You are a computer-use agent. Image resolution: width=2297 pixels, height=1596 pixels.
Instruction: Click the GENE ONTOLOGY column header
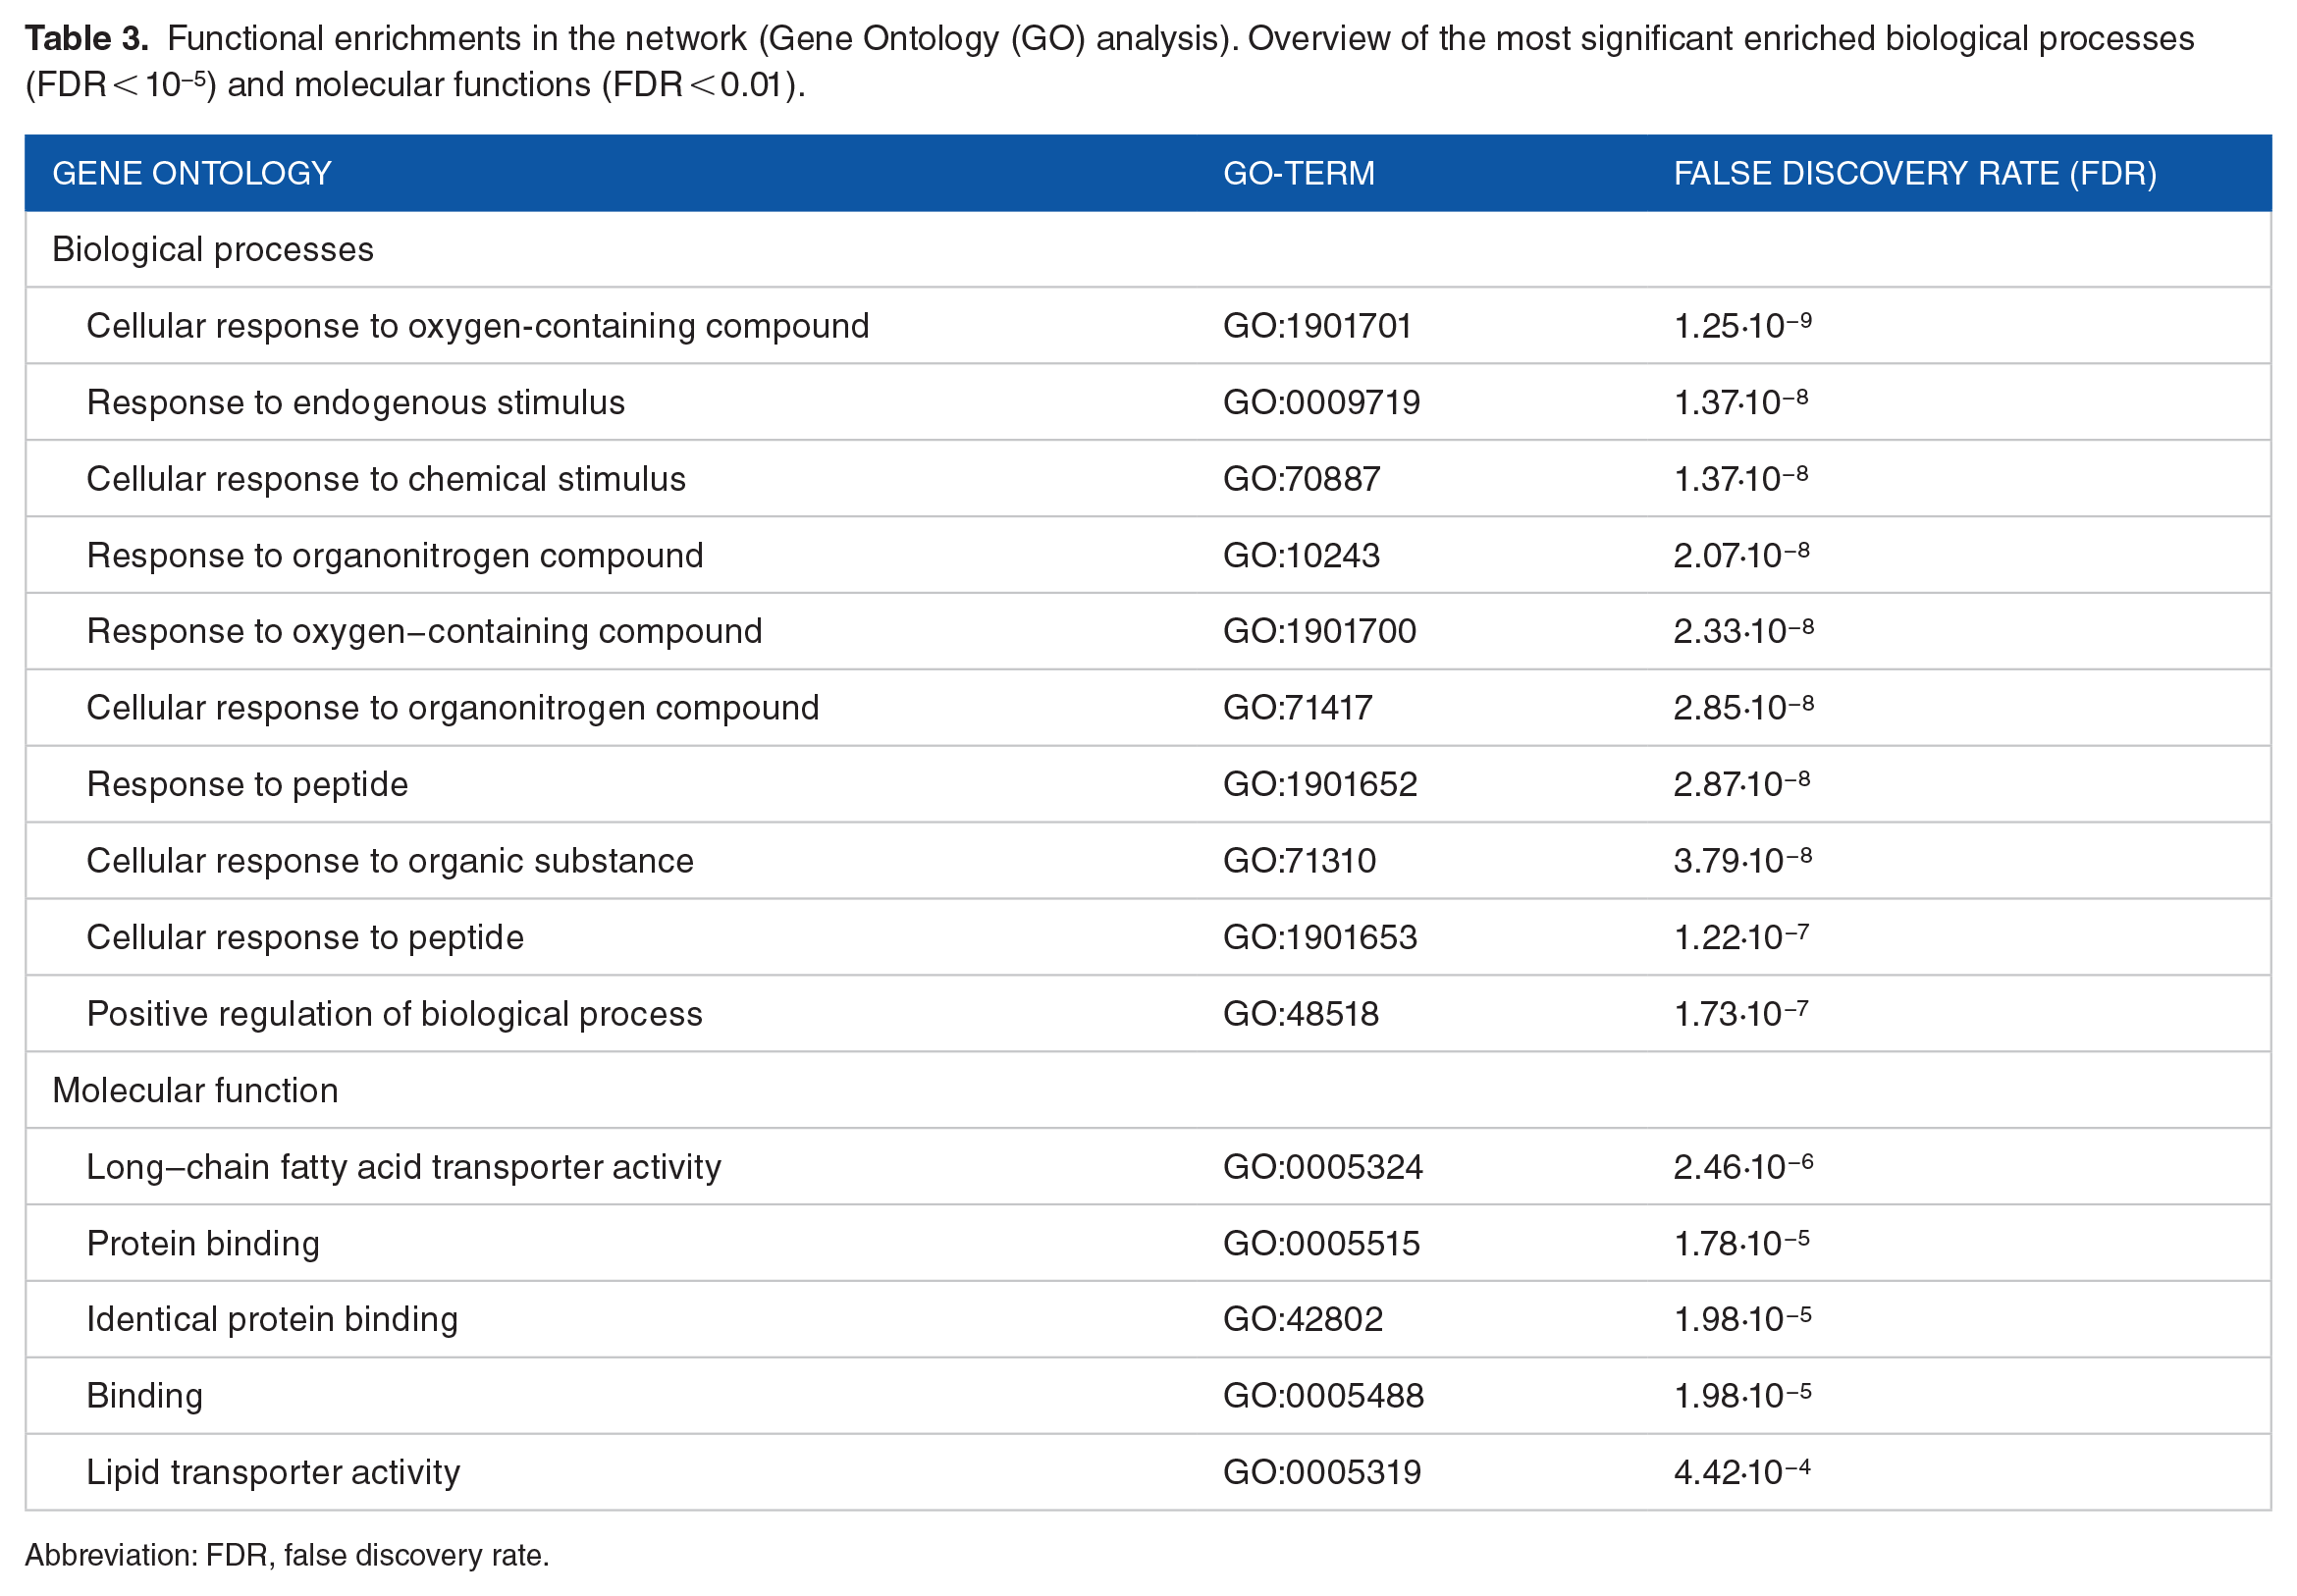point(191,173)
